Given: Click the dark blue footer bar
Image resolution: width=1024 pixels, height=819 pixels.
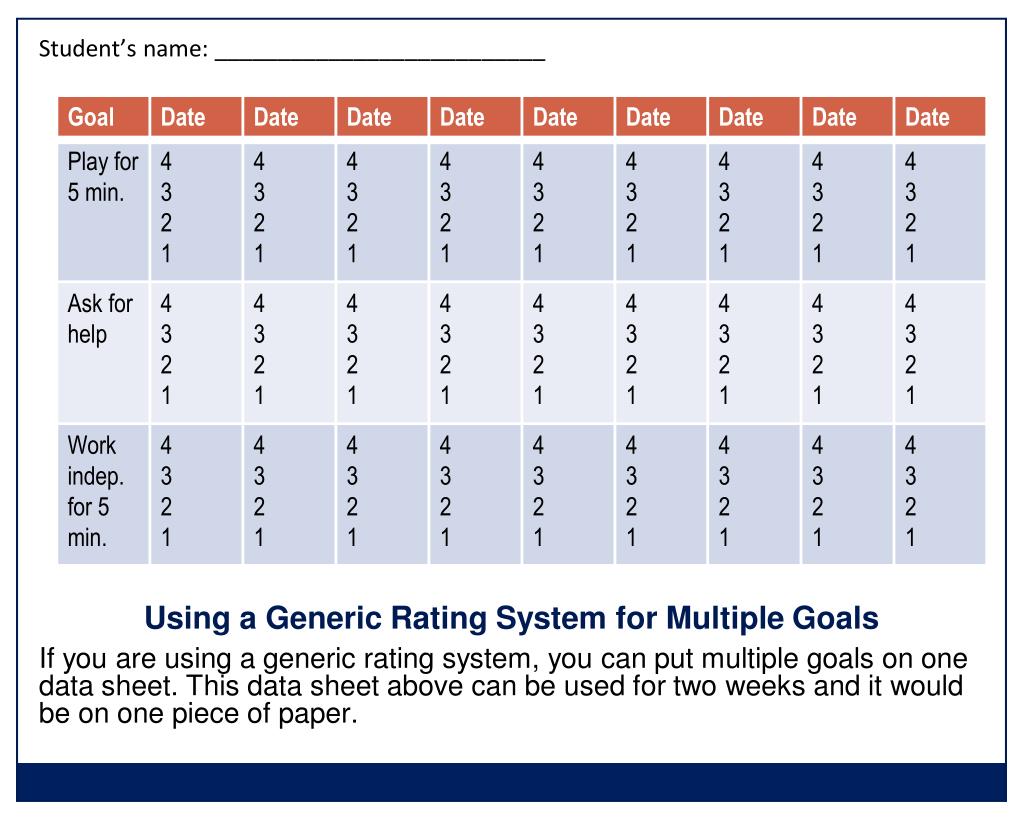Looking at the screenshot, I should [511, 782].
